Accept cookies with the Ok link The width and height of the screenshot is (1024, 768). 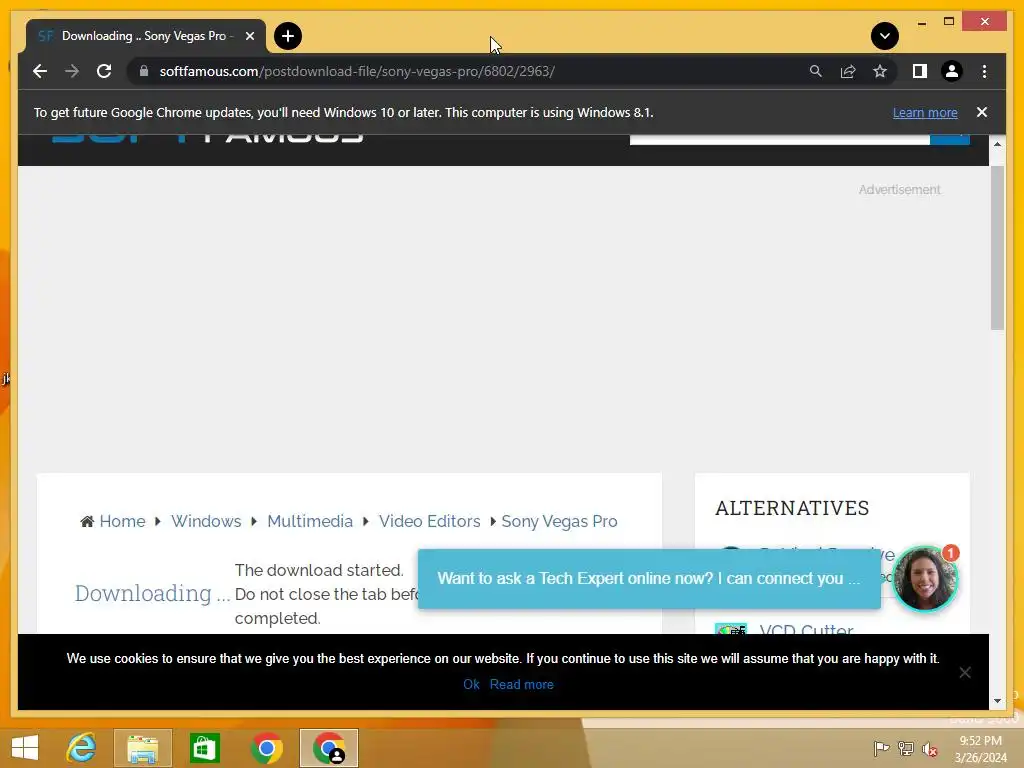point(471,684)
